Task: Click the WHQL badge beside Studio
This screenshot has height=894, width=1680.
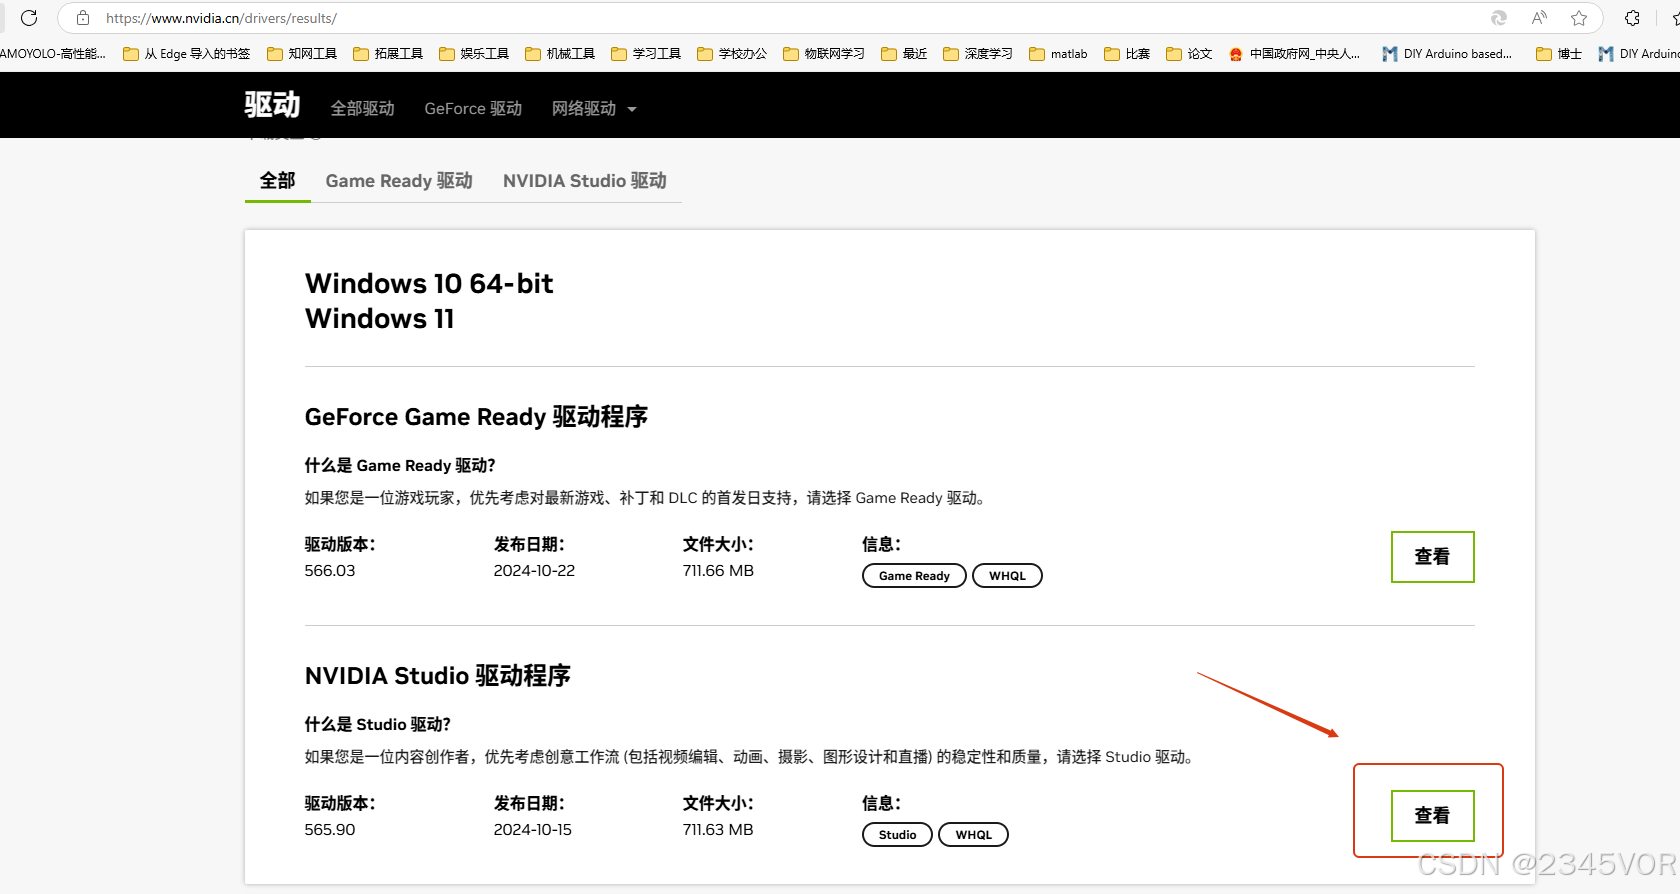Action: 973,835
